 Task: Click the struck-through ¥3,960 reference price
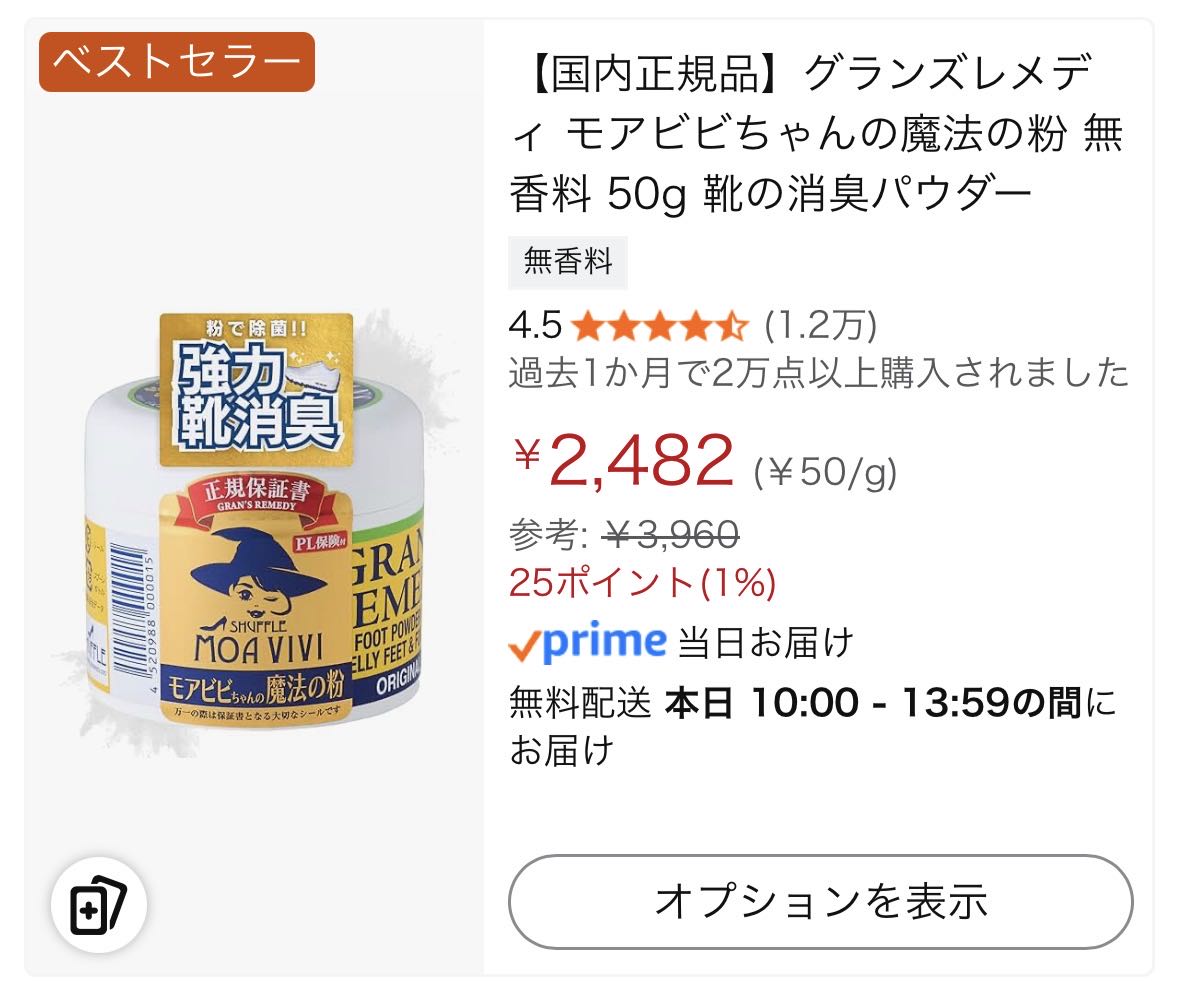tap(670, 535)
